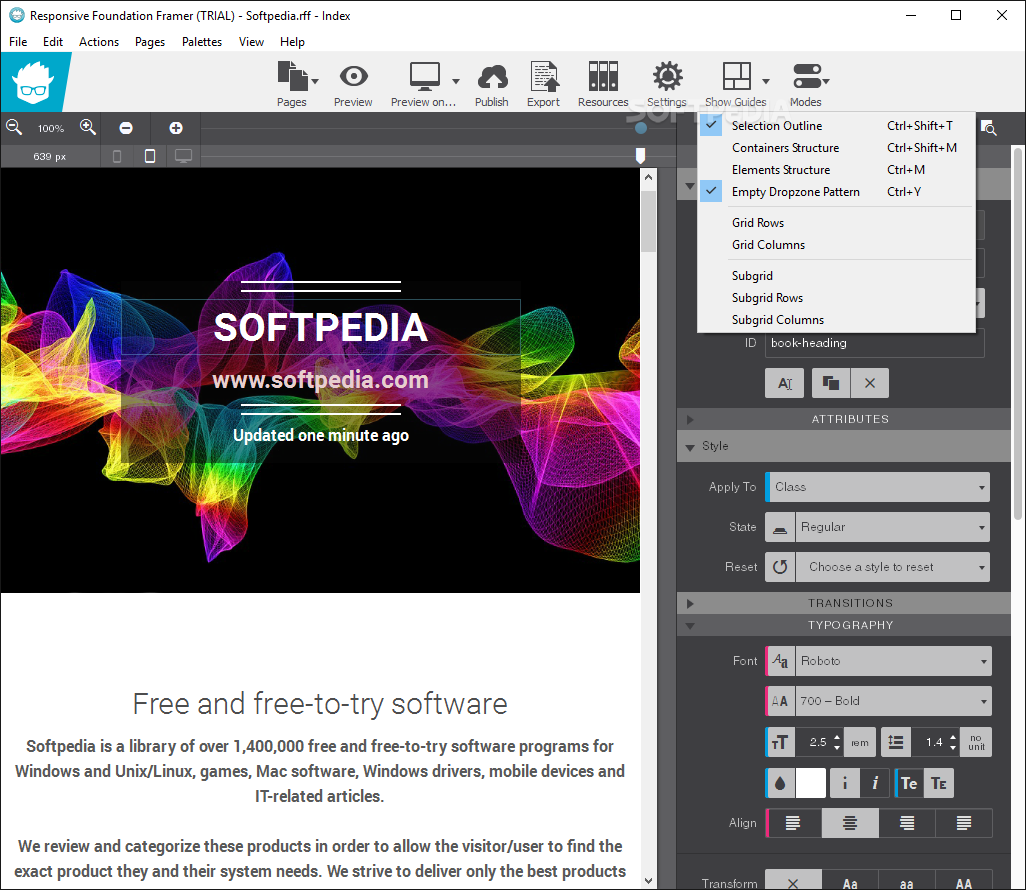
Task: Click the page search icon at top right
Action: point(989,128)
